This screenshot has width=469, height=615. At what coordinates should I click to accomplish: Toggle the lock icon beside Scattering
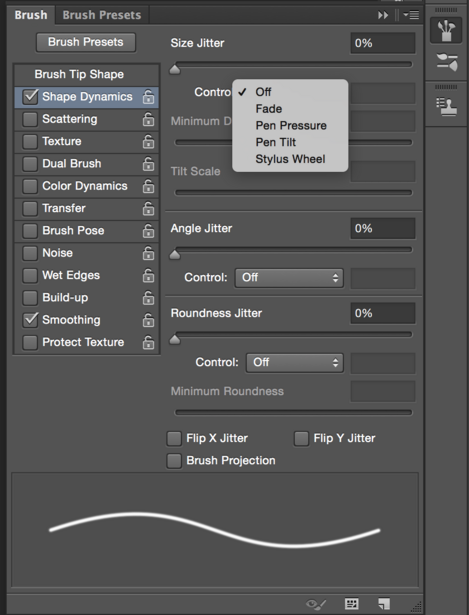tap(148, 119)
